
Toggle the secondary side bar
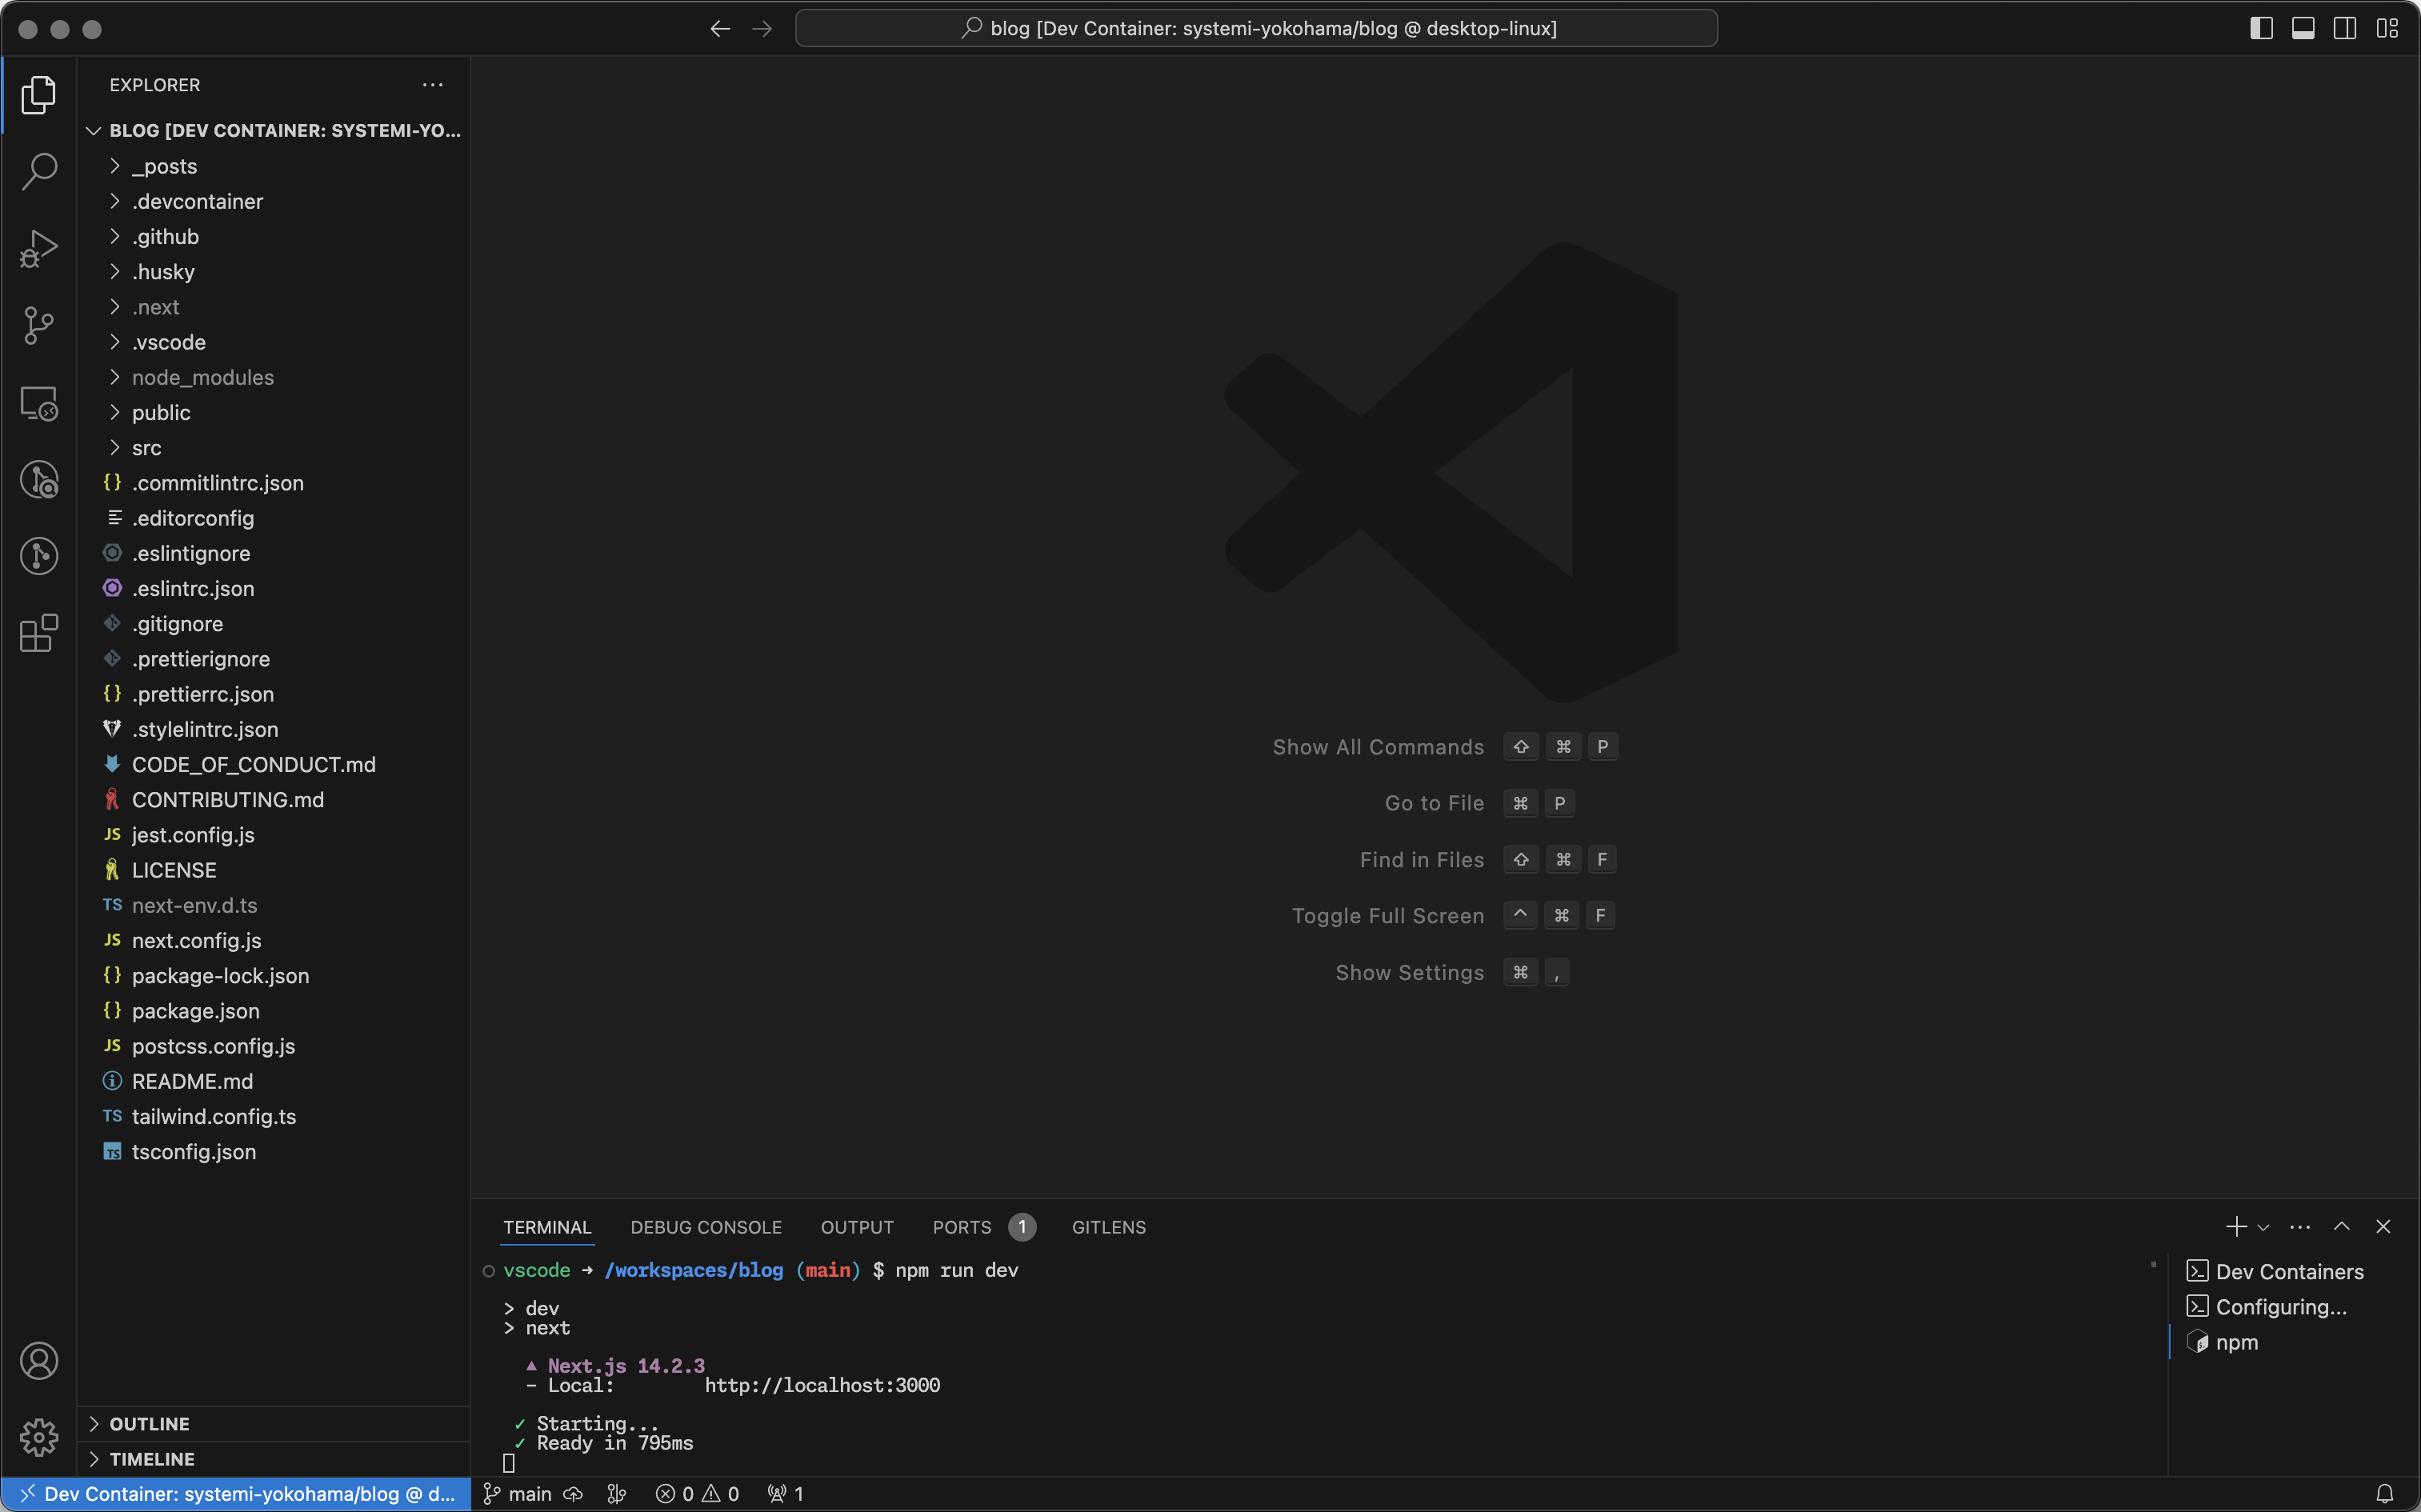point(2345,28)
